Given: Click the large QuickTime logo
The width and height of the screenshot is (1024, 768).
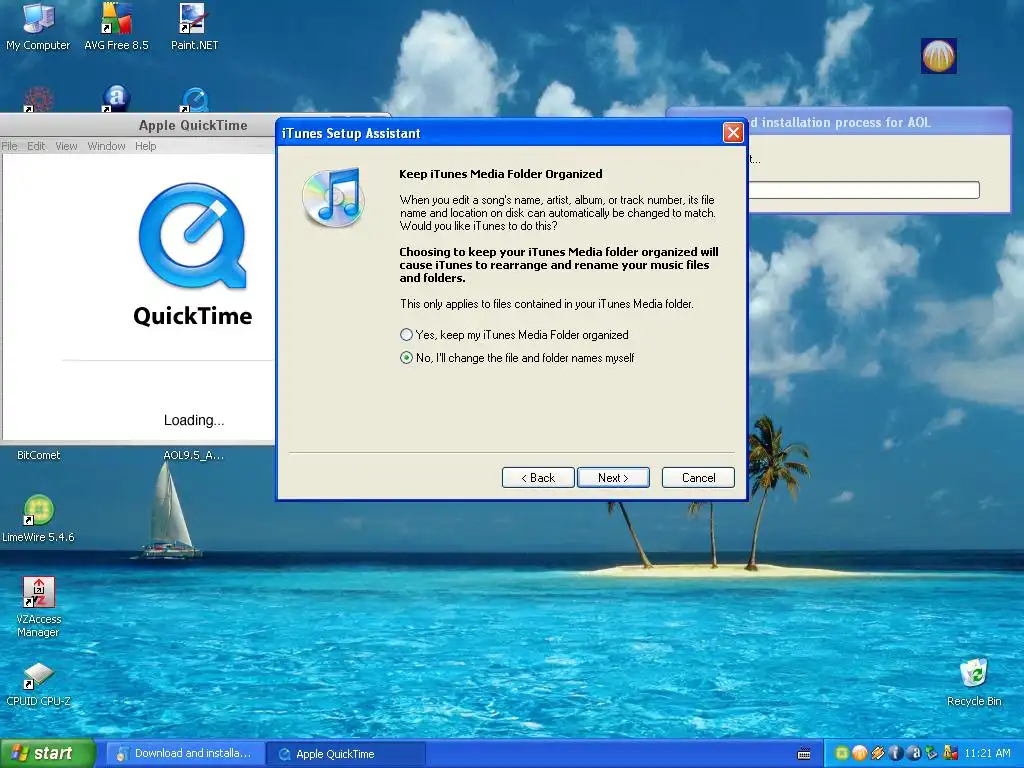Looking at the screenshot, I should (x=193, y=236).
